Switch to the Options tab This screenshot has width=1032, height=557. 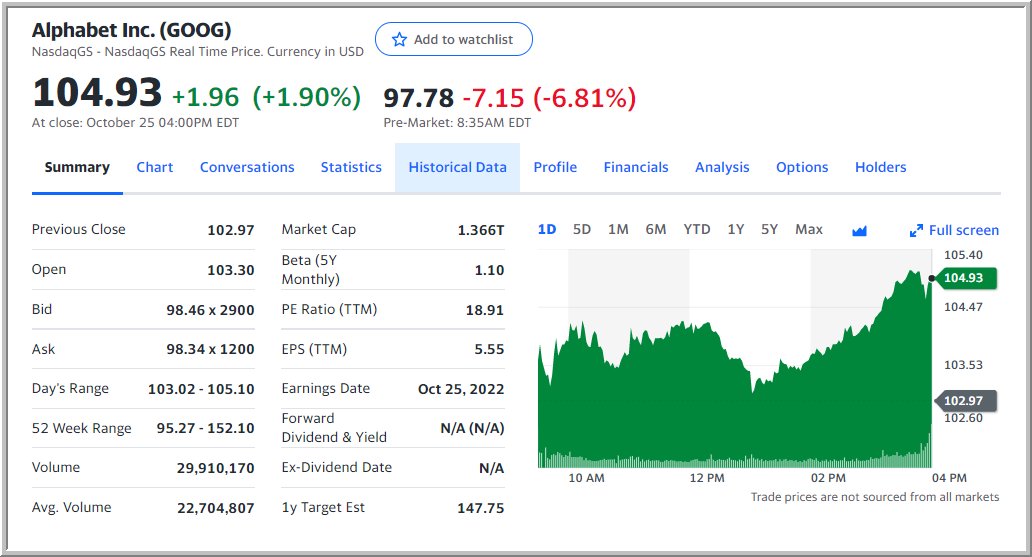802,167
